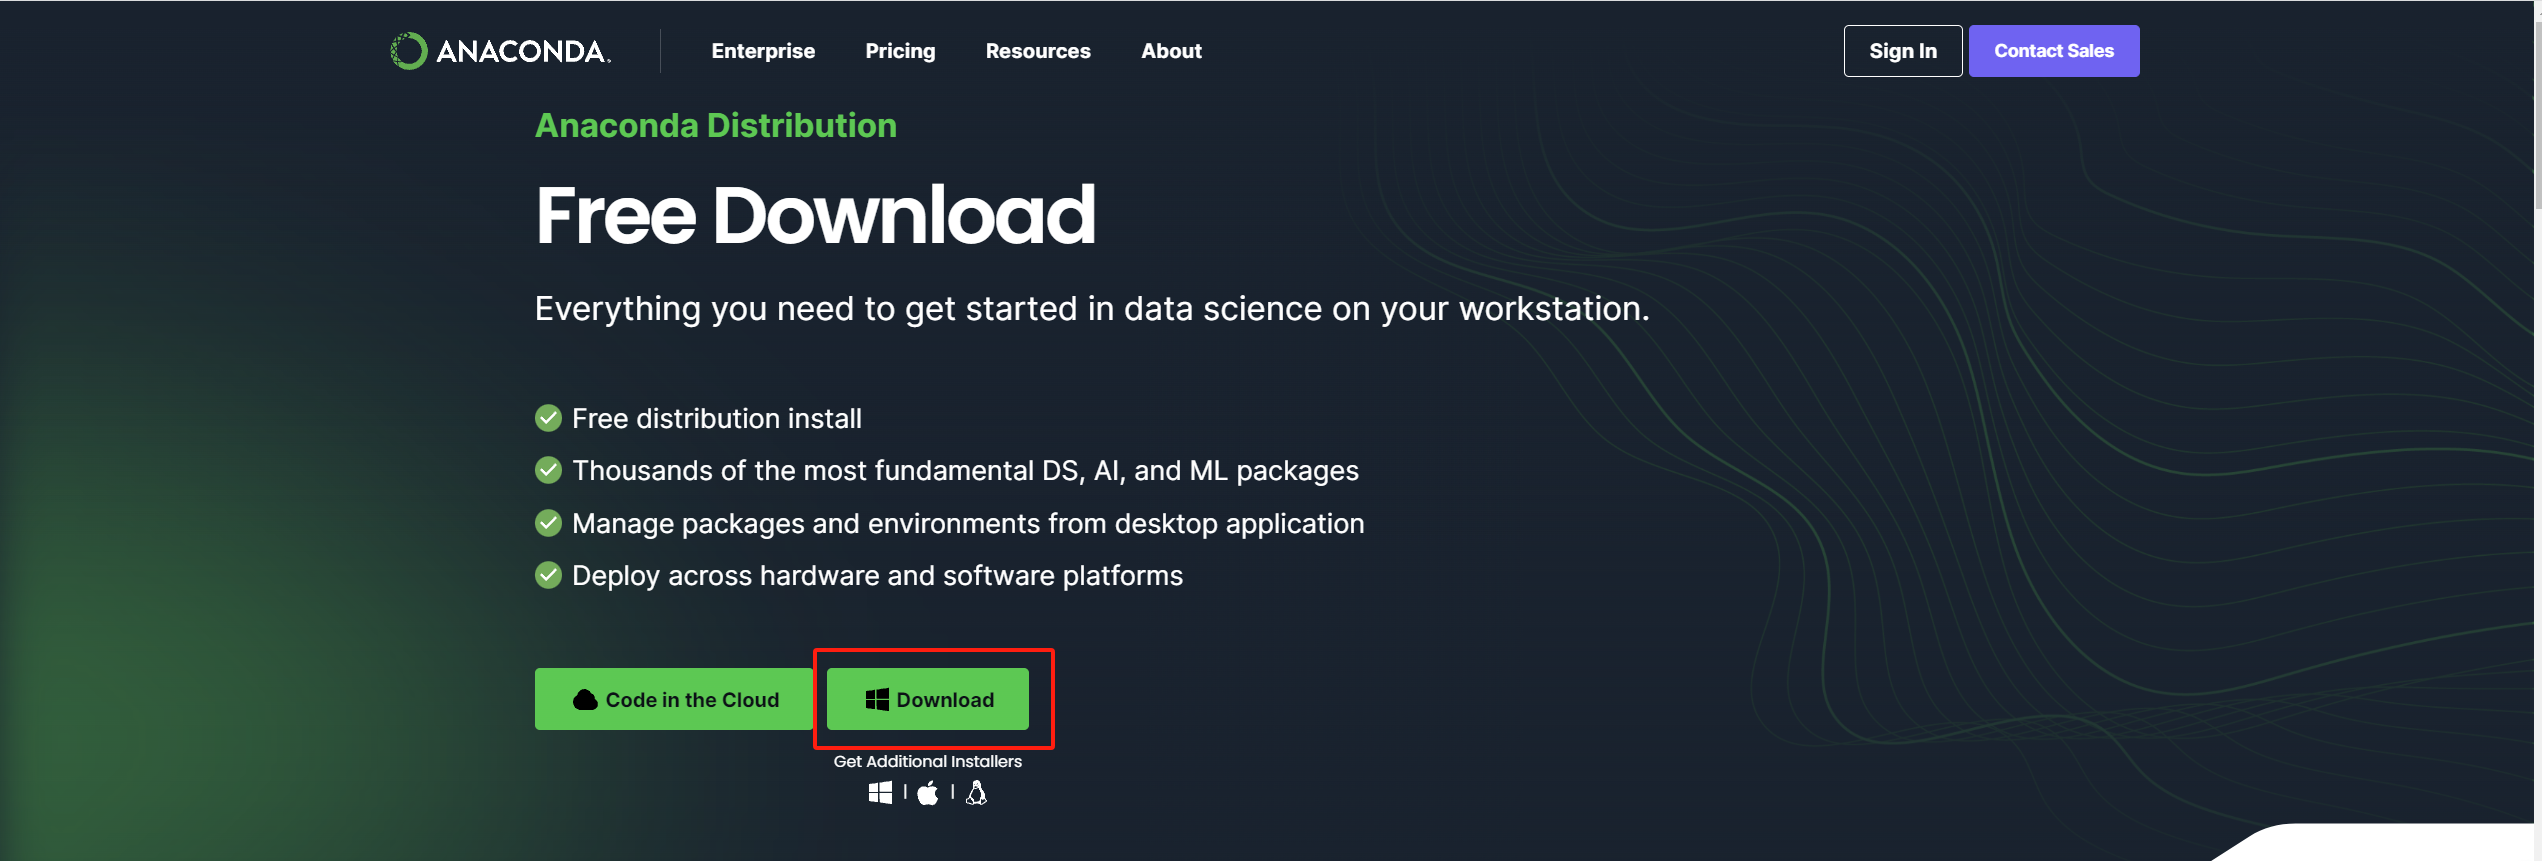The height and width of the screenshot is (861, 2542).
Task: Click 'Thousands of the most fundamental' packages line
Action: pyautogui.click(x=965, y=470)
